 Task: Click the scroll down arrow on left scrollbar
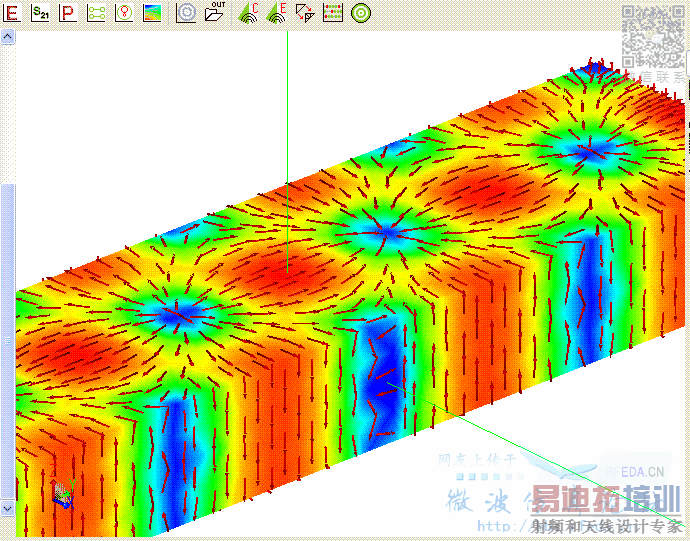[x=7, y=508]
